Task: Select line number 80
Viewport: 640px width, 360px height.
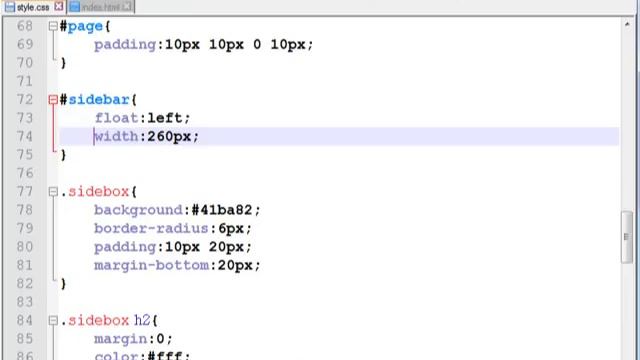Action: click(25, 247)
